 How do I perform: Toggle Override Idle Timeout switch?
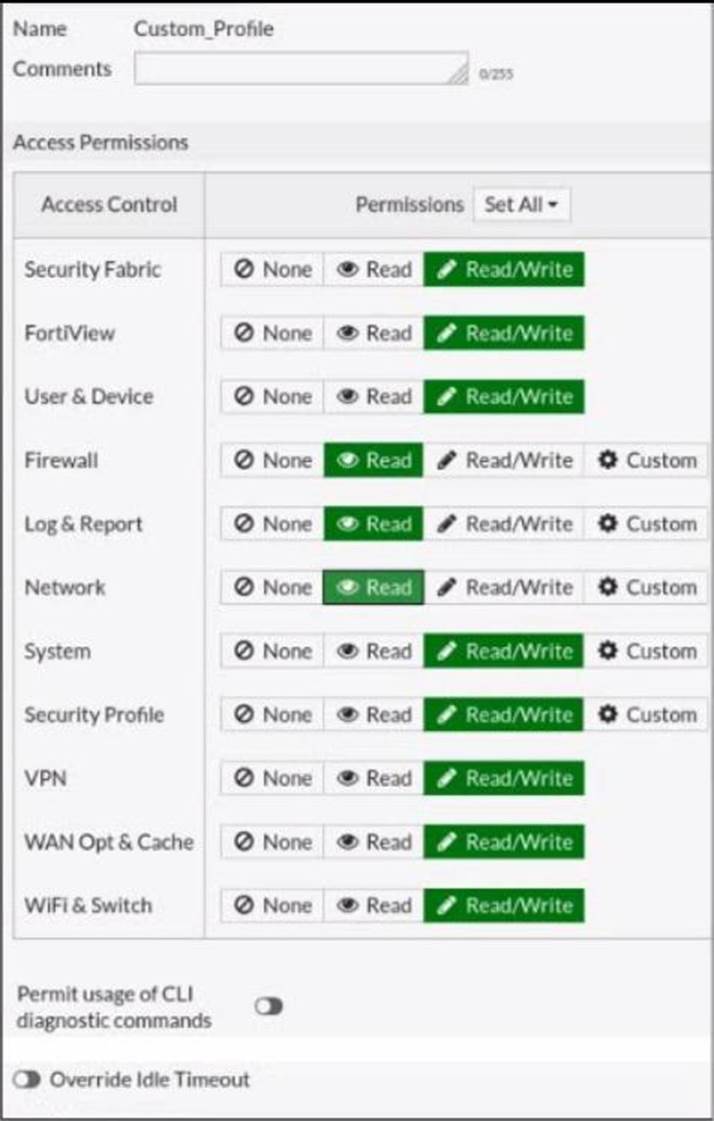(x=26, y=1080)
